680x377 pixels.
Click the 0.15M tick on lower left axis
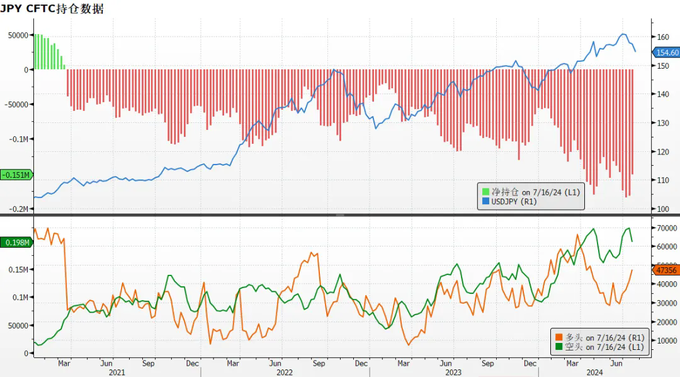point(19,270)
